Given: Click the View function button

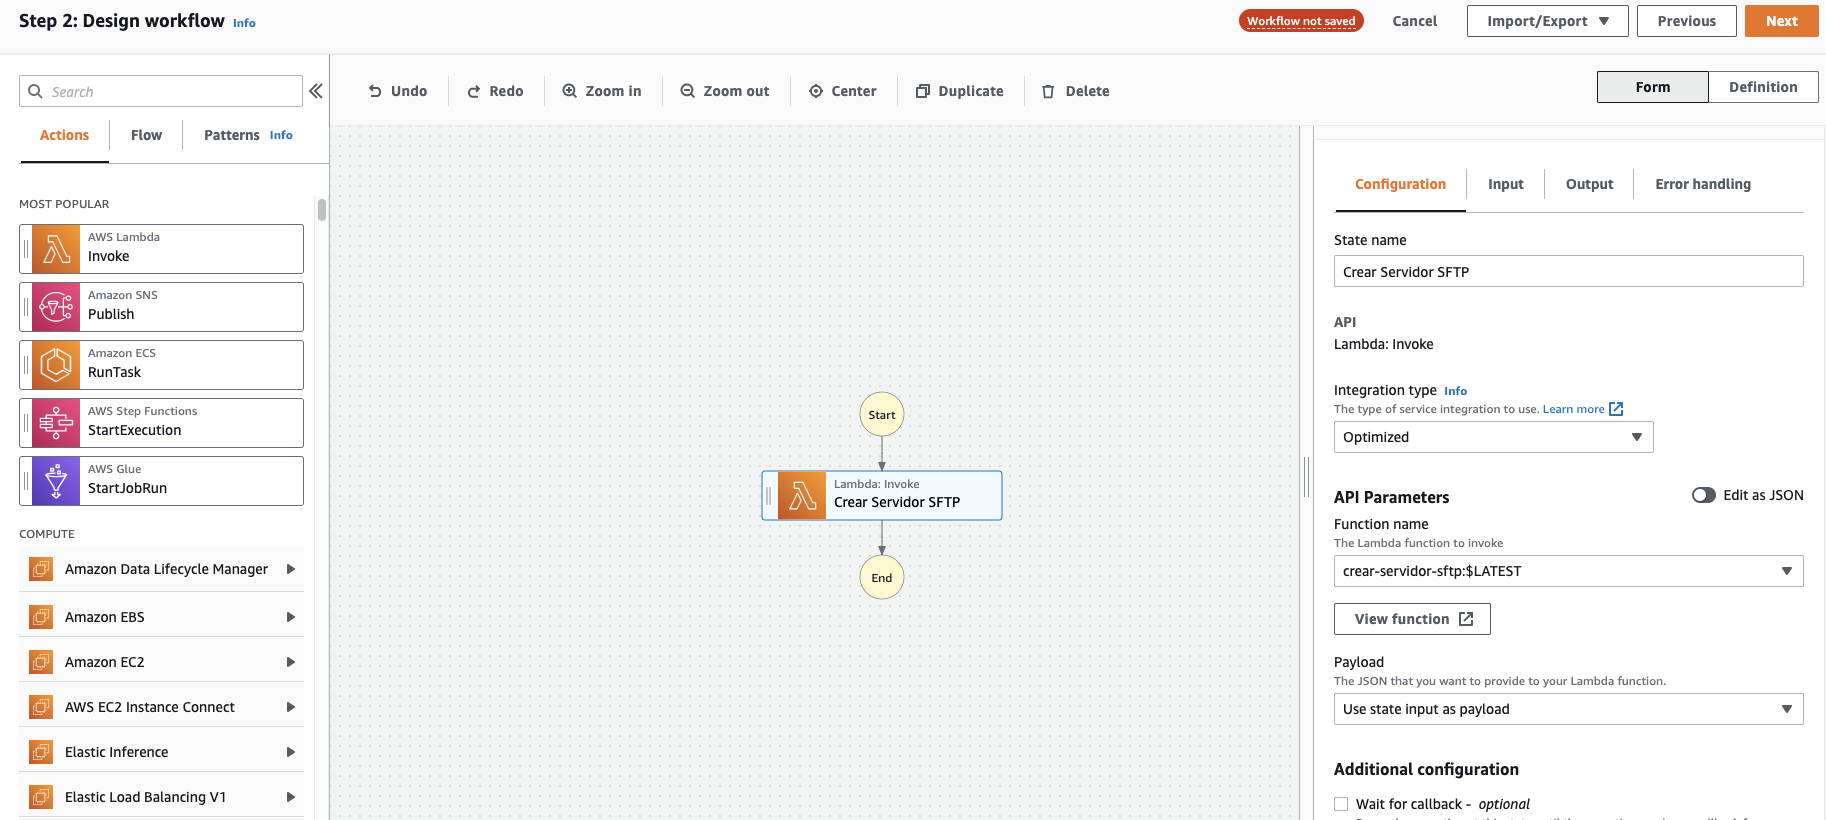Looking at the screenshot, I should click(x=1412, y=619).
